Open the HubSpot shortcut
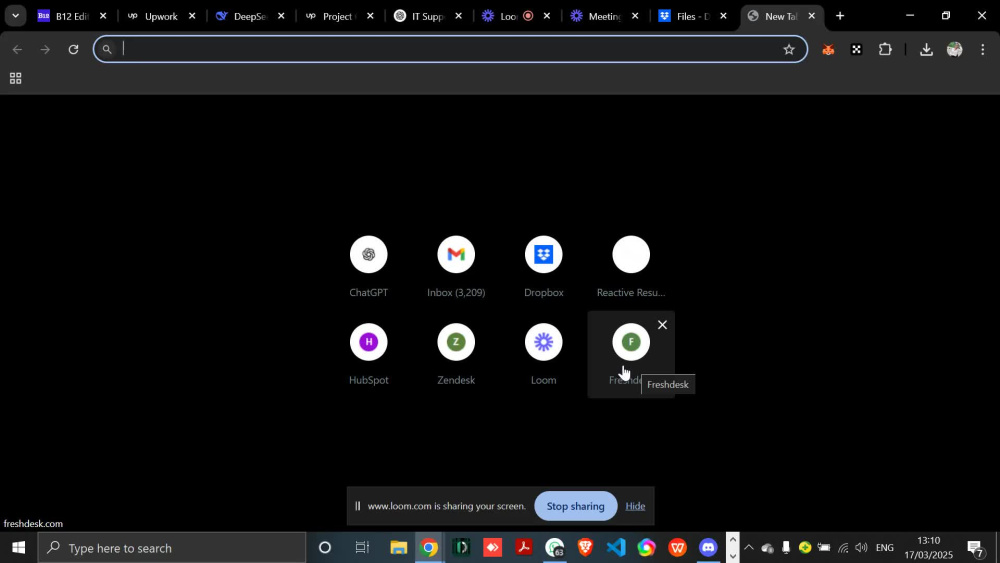The width and height of the screenshot is (1000, 563). (368, 354)
